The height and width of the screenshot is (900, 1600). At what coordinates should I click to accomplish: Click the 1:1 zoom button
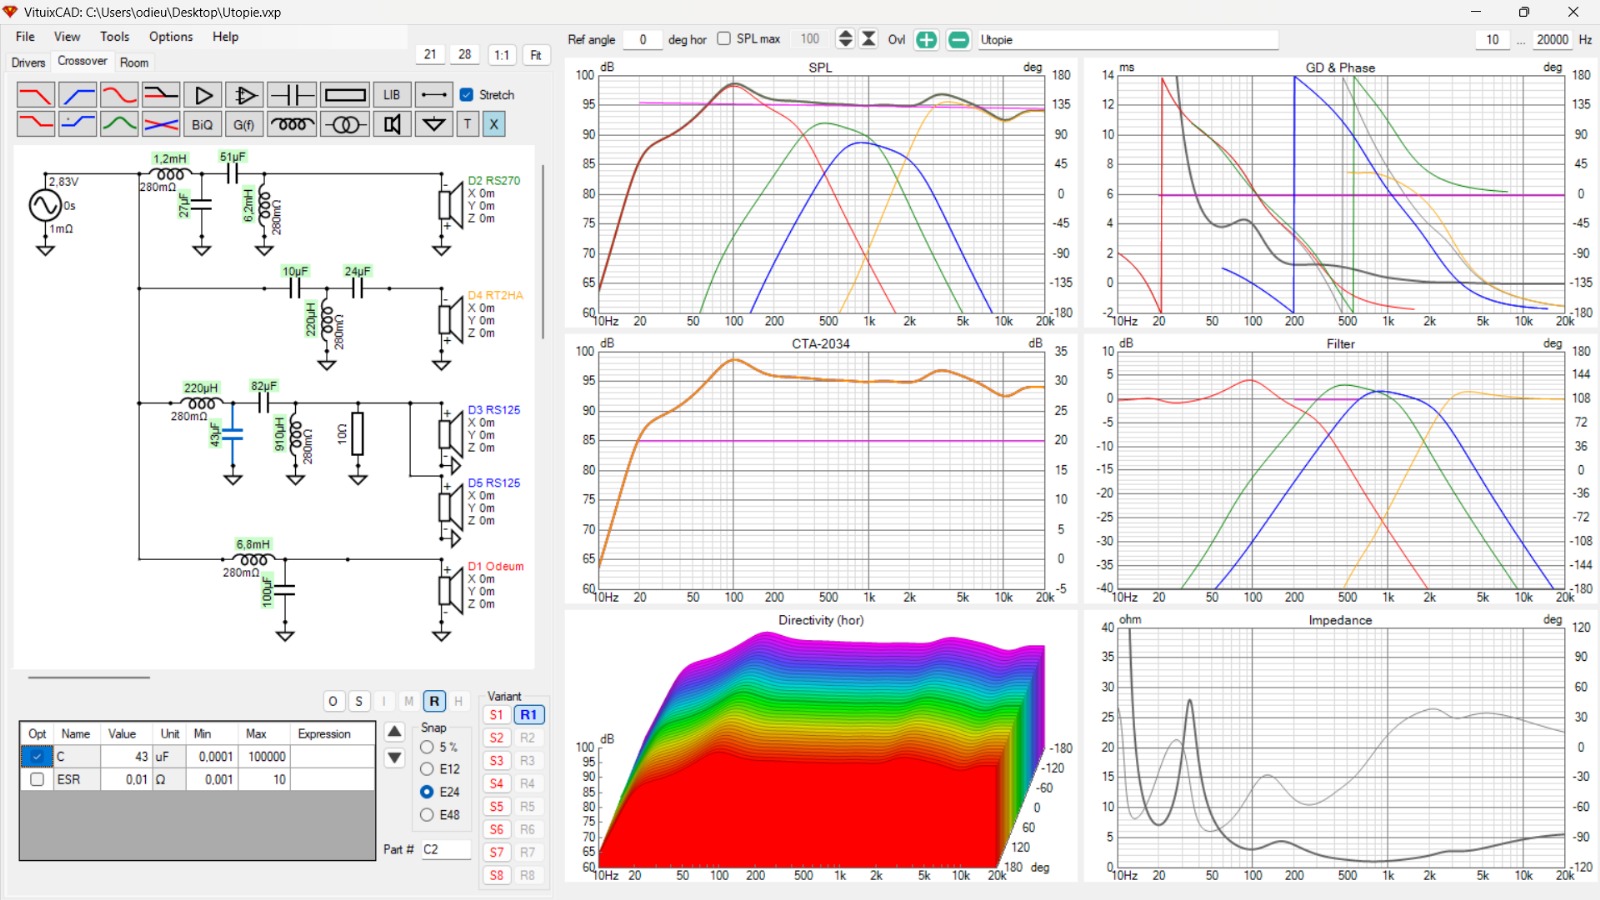502,55
